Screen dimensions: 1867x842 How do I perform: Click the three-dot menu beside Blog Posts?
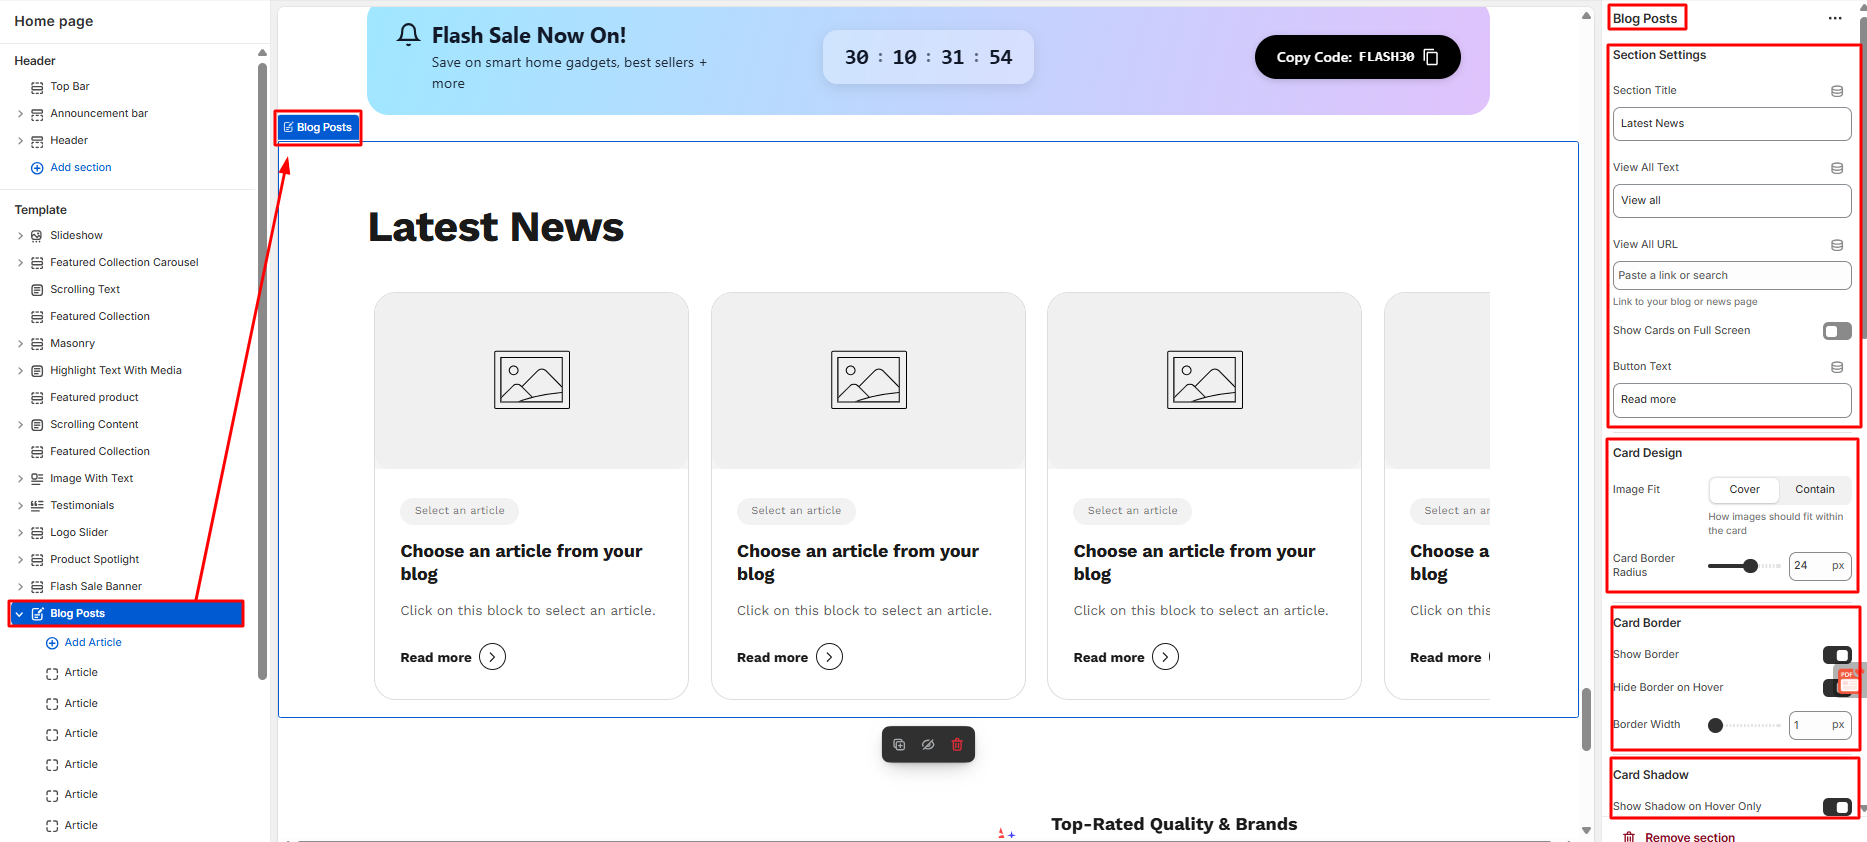tap(1834, 18)
